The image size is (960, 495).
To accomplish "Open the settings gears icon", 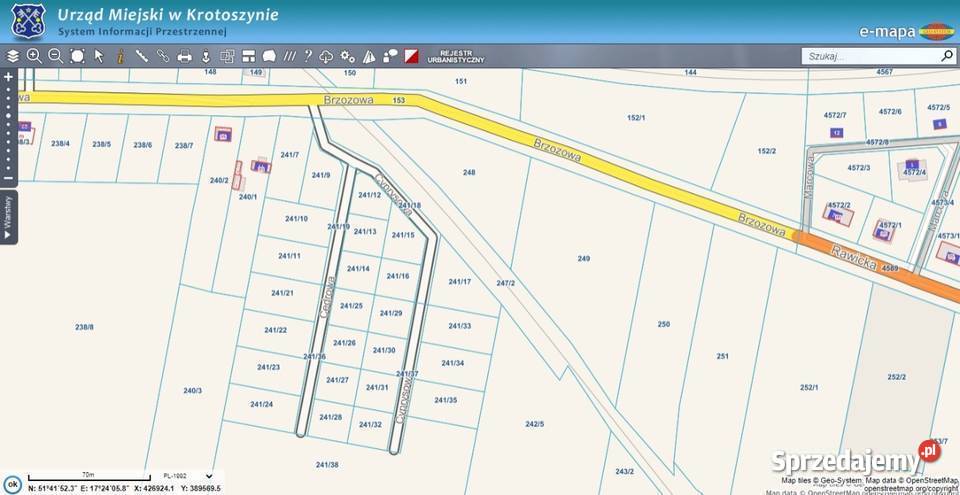I will coord(347,56).
